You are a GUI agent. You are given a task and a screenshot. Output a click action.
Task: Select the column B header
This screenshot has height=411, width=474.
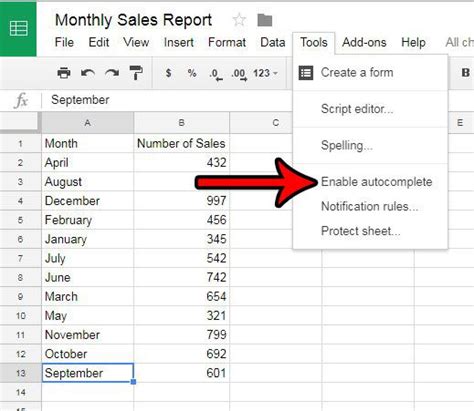click(182, 123)
